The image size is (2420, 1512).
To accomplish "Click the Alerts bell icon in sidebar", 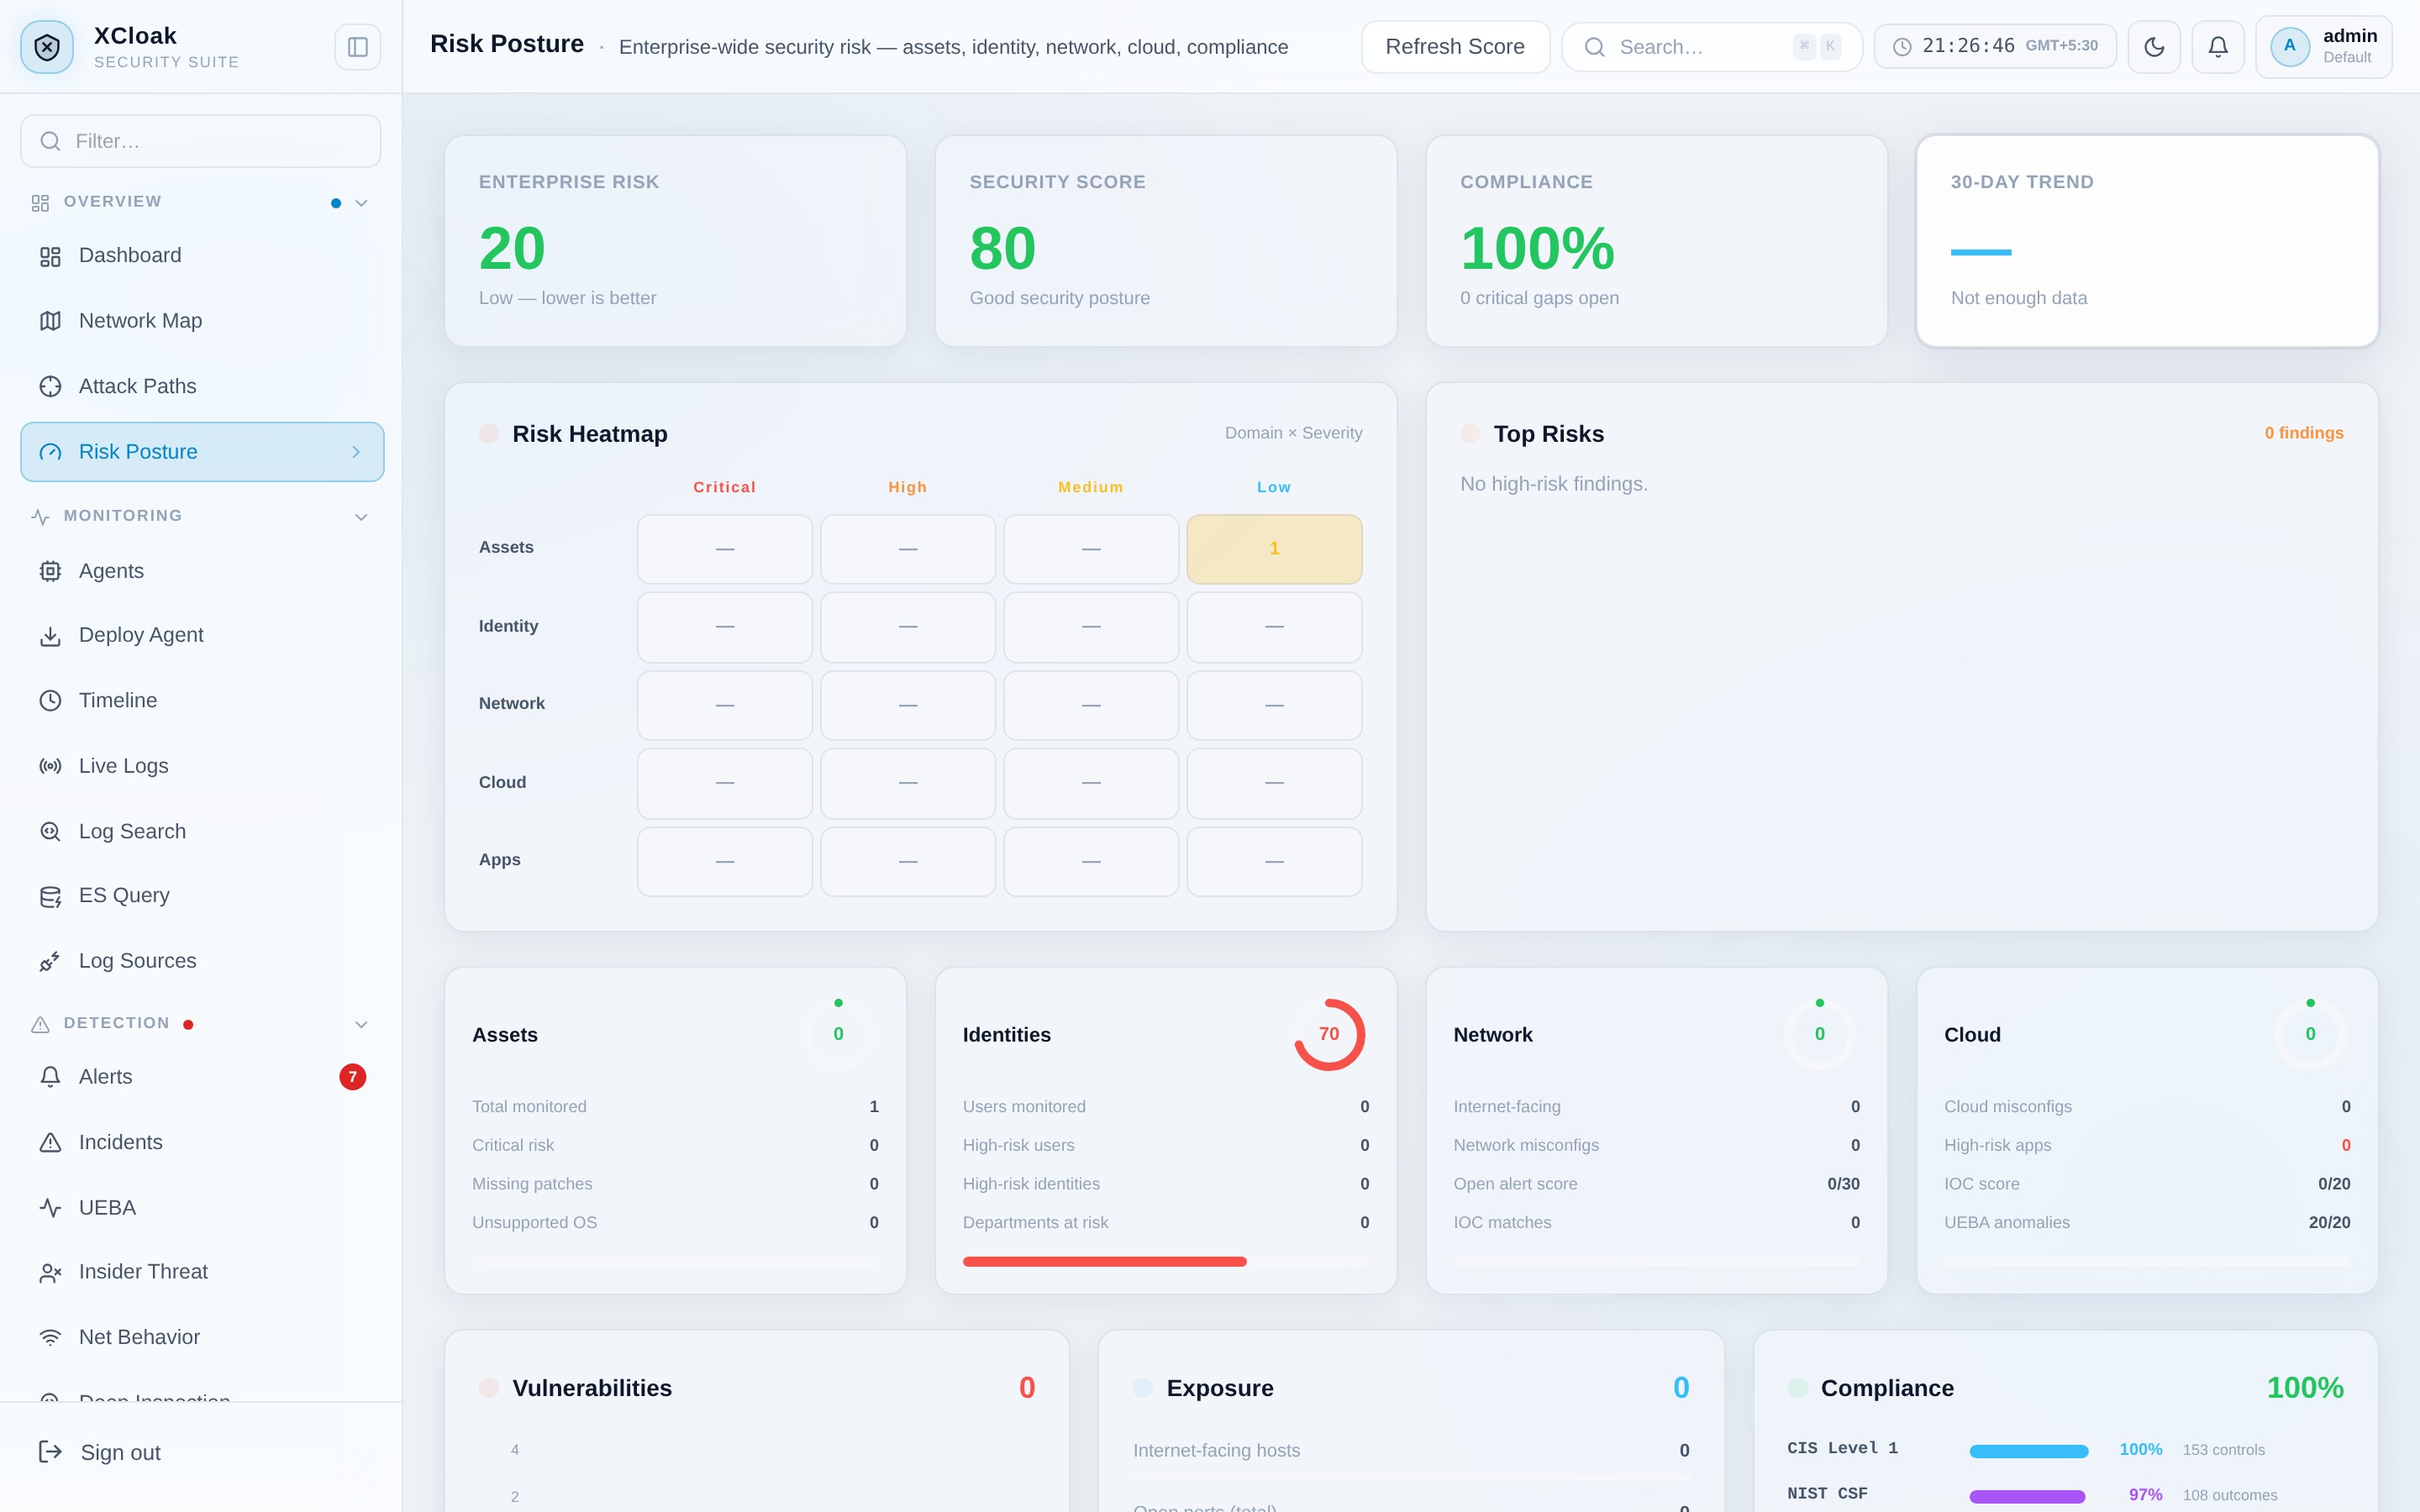I will coord(50,1077).
